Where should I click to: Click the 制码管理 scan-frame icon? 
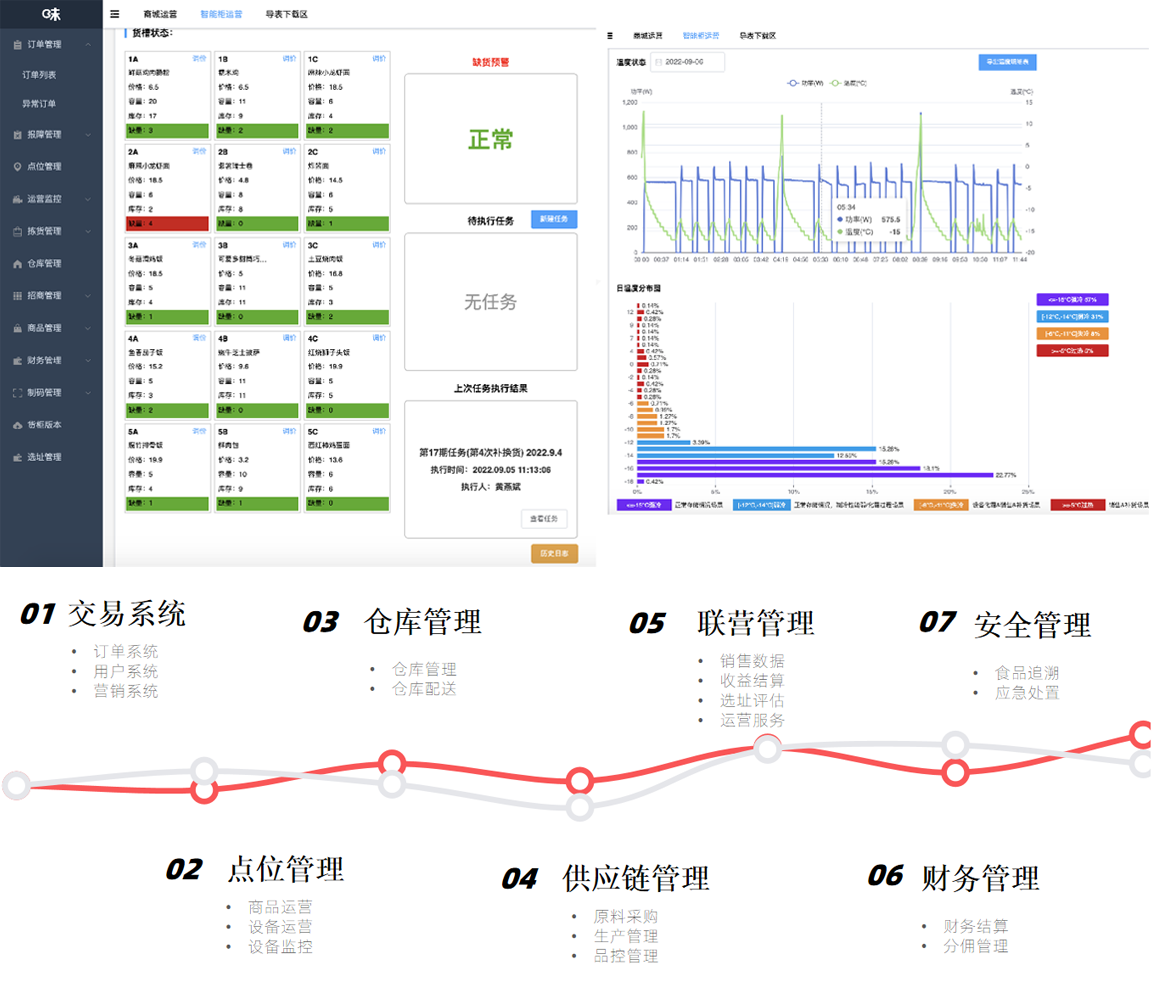point(18,393)
